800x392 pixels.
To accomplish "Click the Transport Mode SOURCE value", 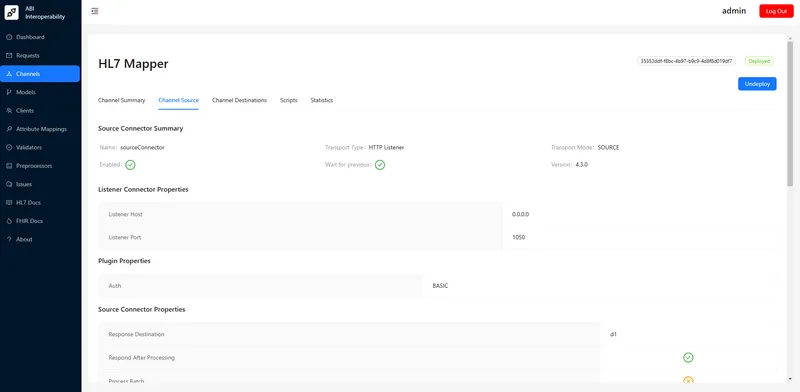I will point(609,148).
